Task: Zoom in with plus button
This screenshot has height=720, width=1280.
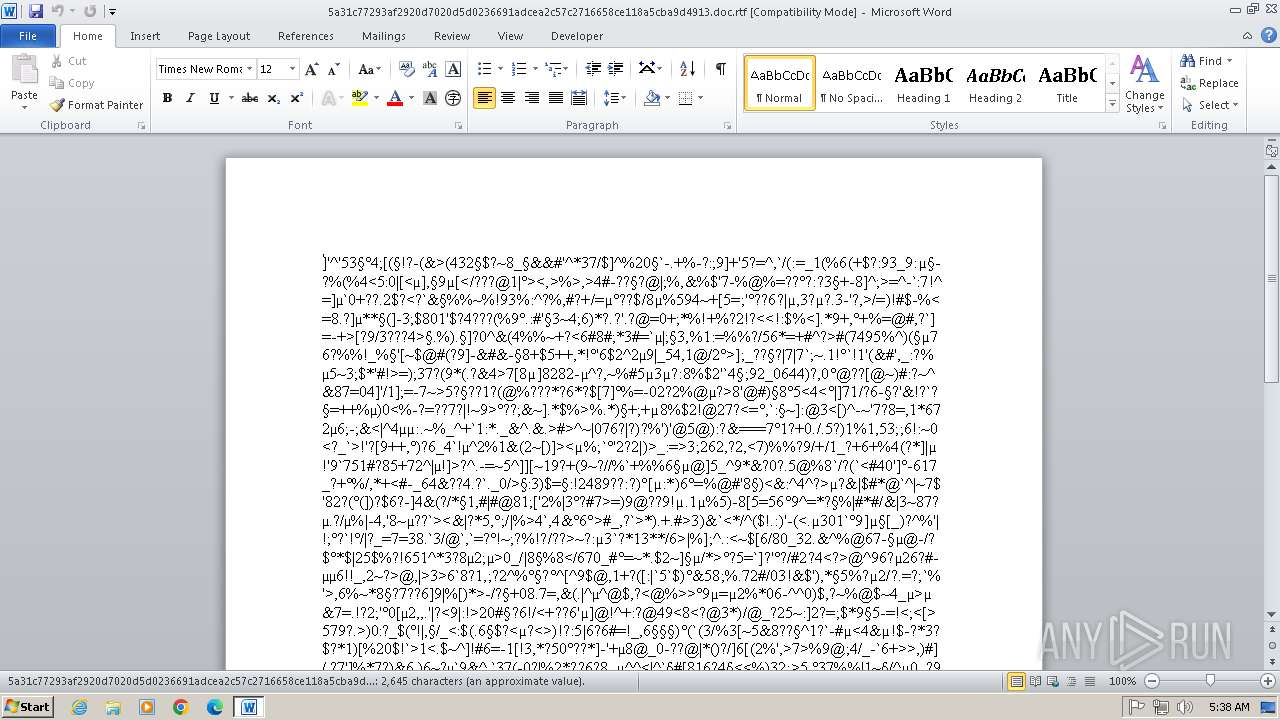Action: [x=1267, y=681]
